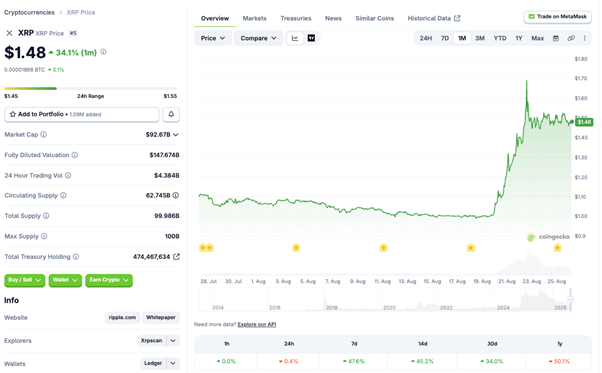Switch to line chart view icon
The height and width of the screenshot is (373, 602).
point(295,38)
